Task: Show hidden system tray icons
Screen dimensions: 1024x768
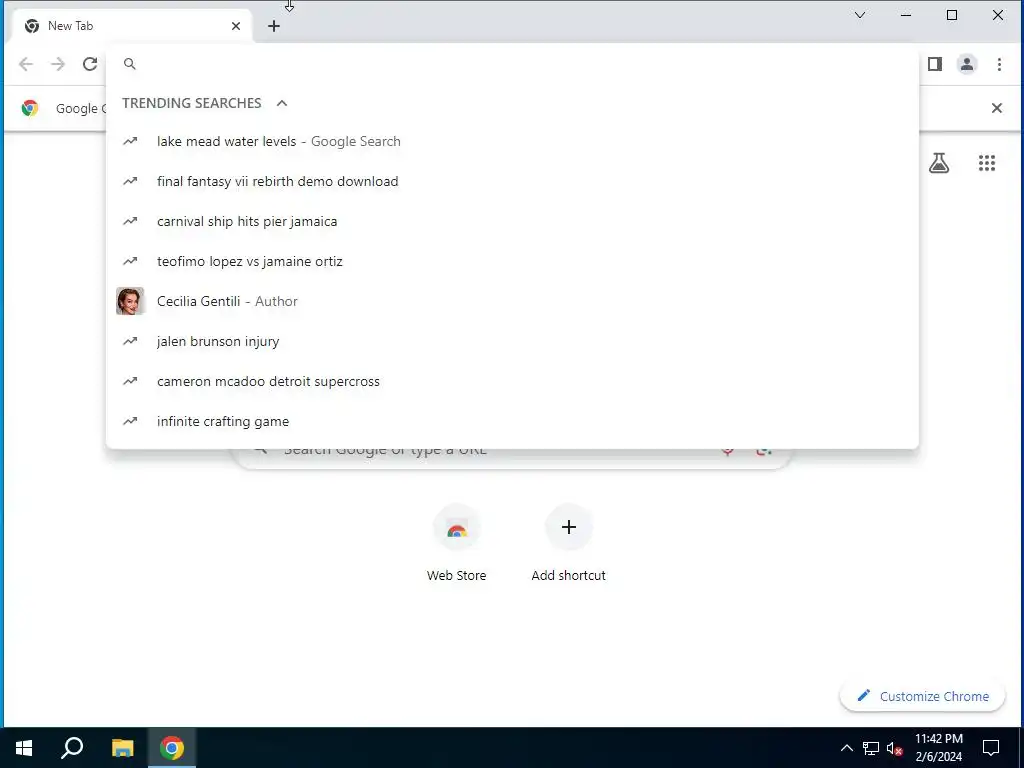Action: (846, 748)
